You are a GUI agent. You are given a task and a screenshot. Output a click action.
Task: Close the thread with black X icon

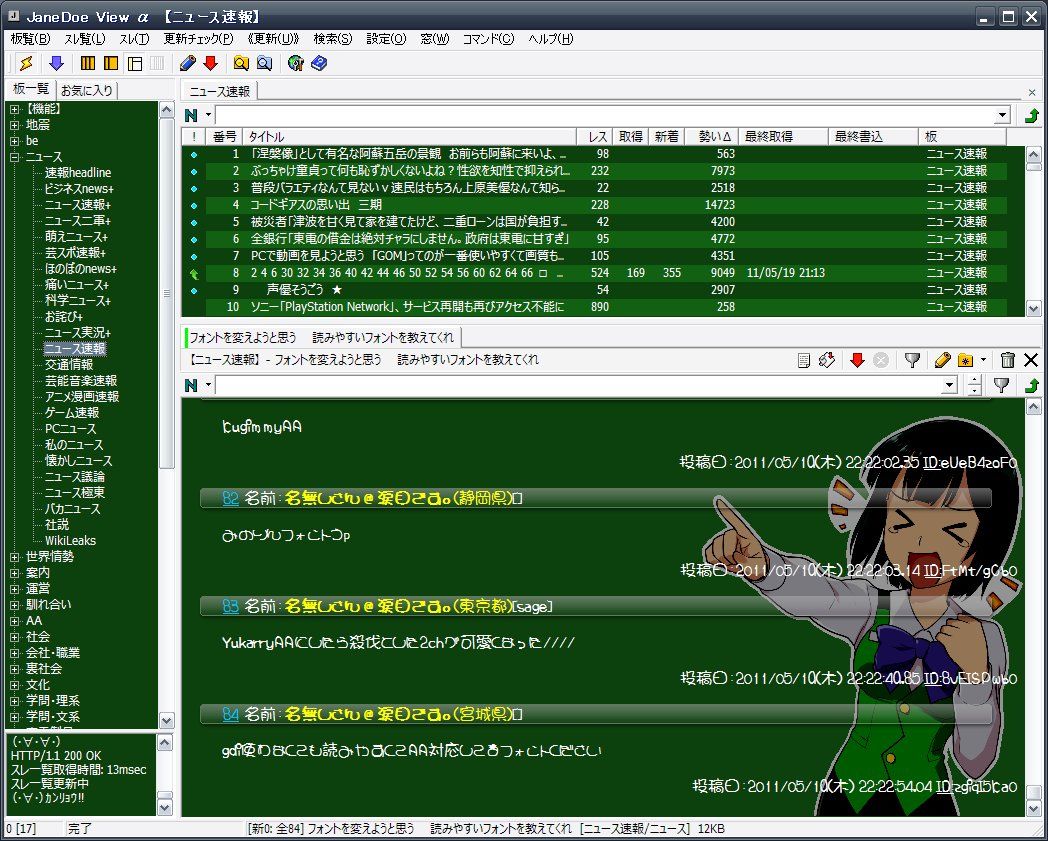tap(1031, 360)
